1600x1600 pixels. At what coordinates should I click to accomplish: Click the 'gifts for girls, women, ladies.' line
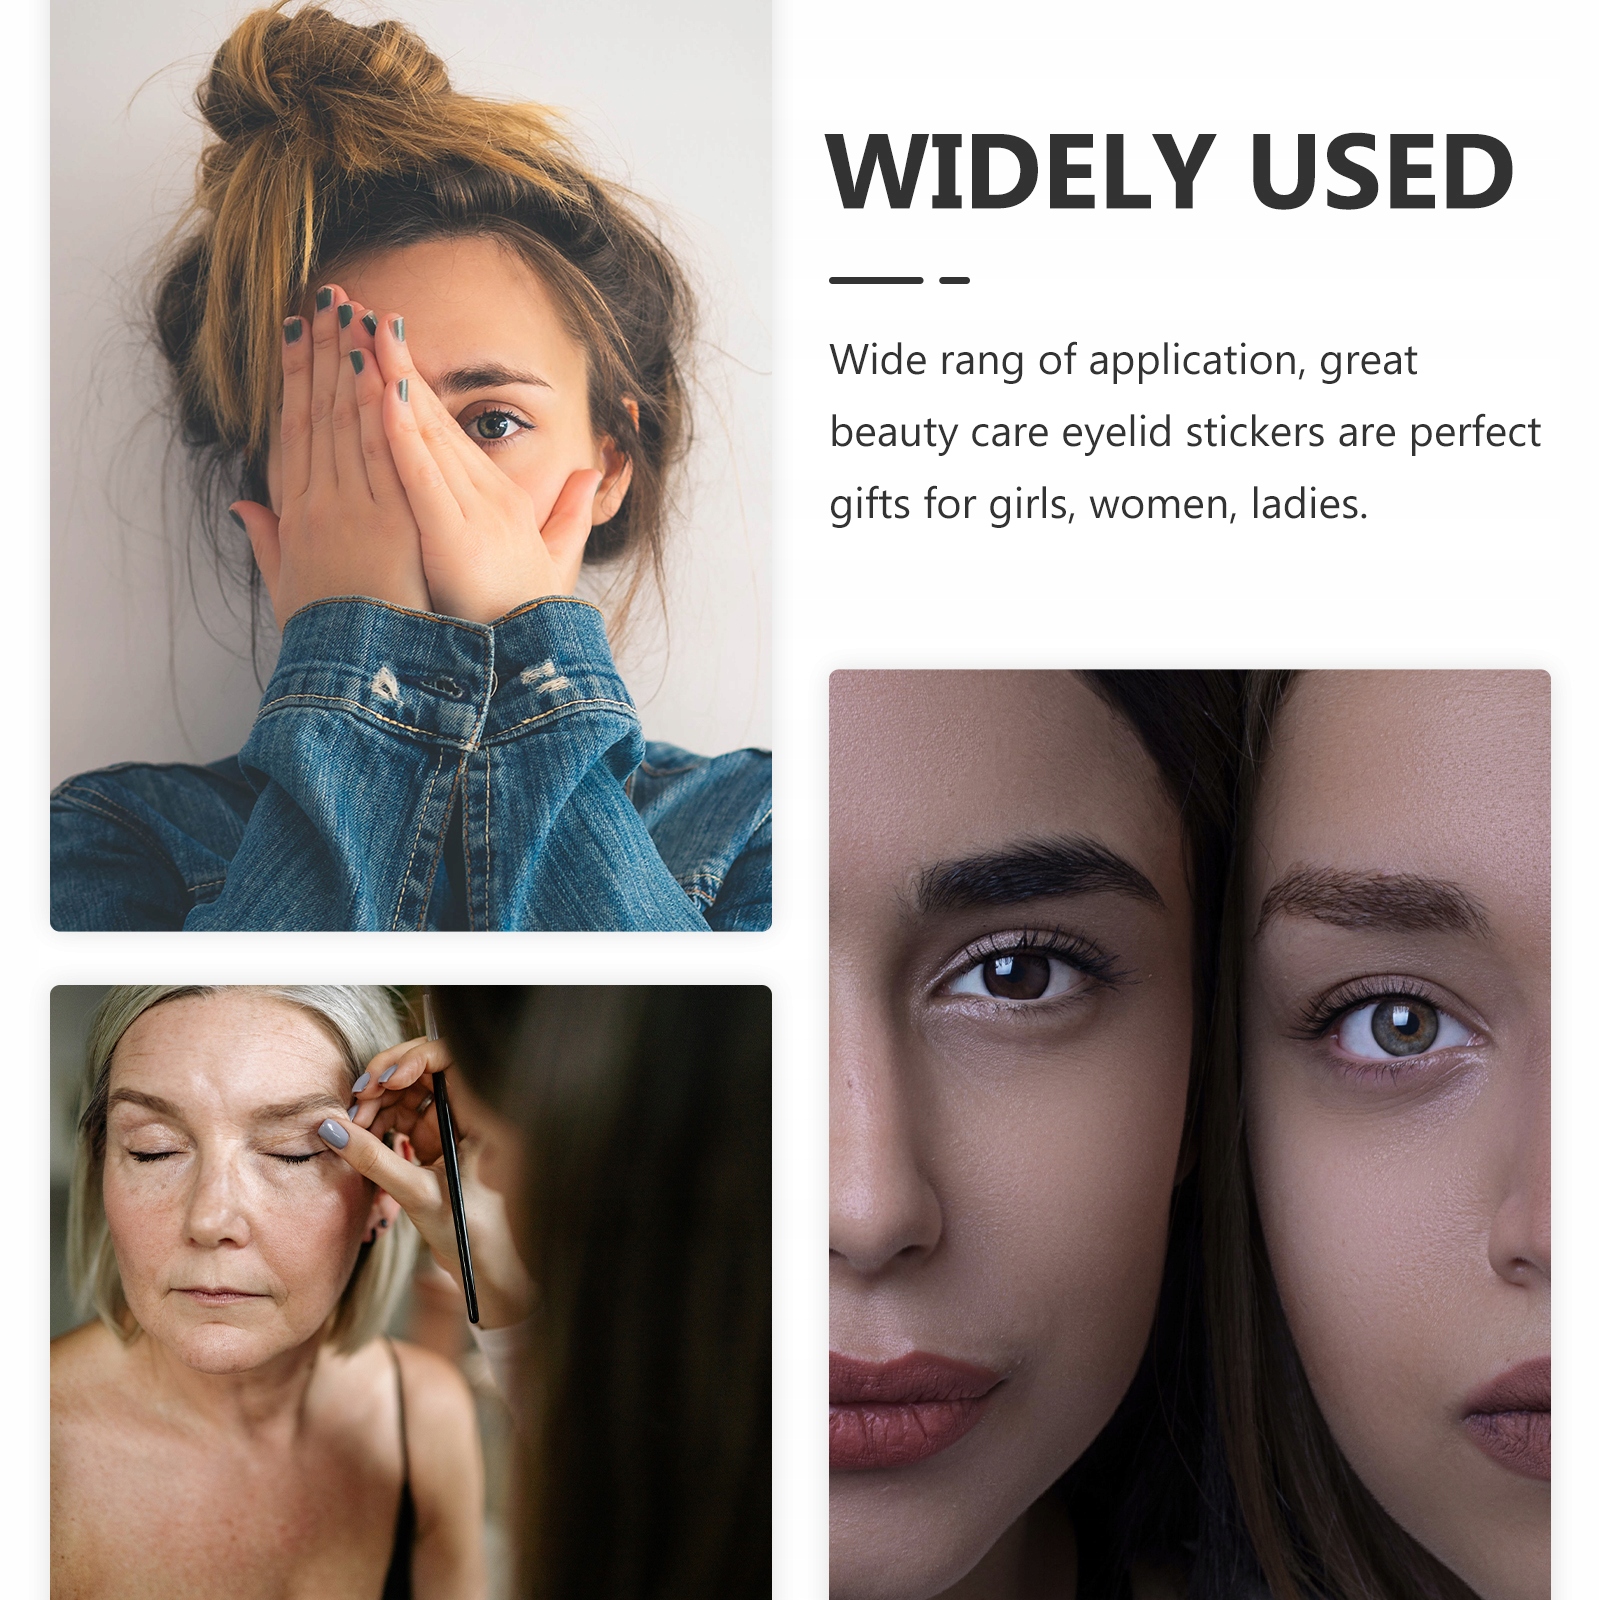click(1098, 505)
